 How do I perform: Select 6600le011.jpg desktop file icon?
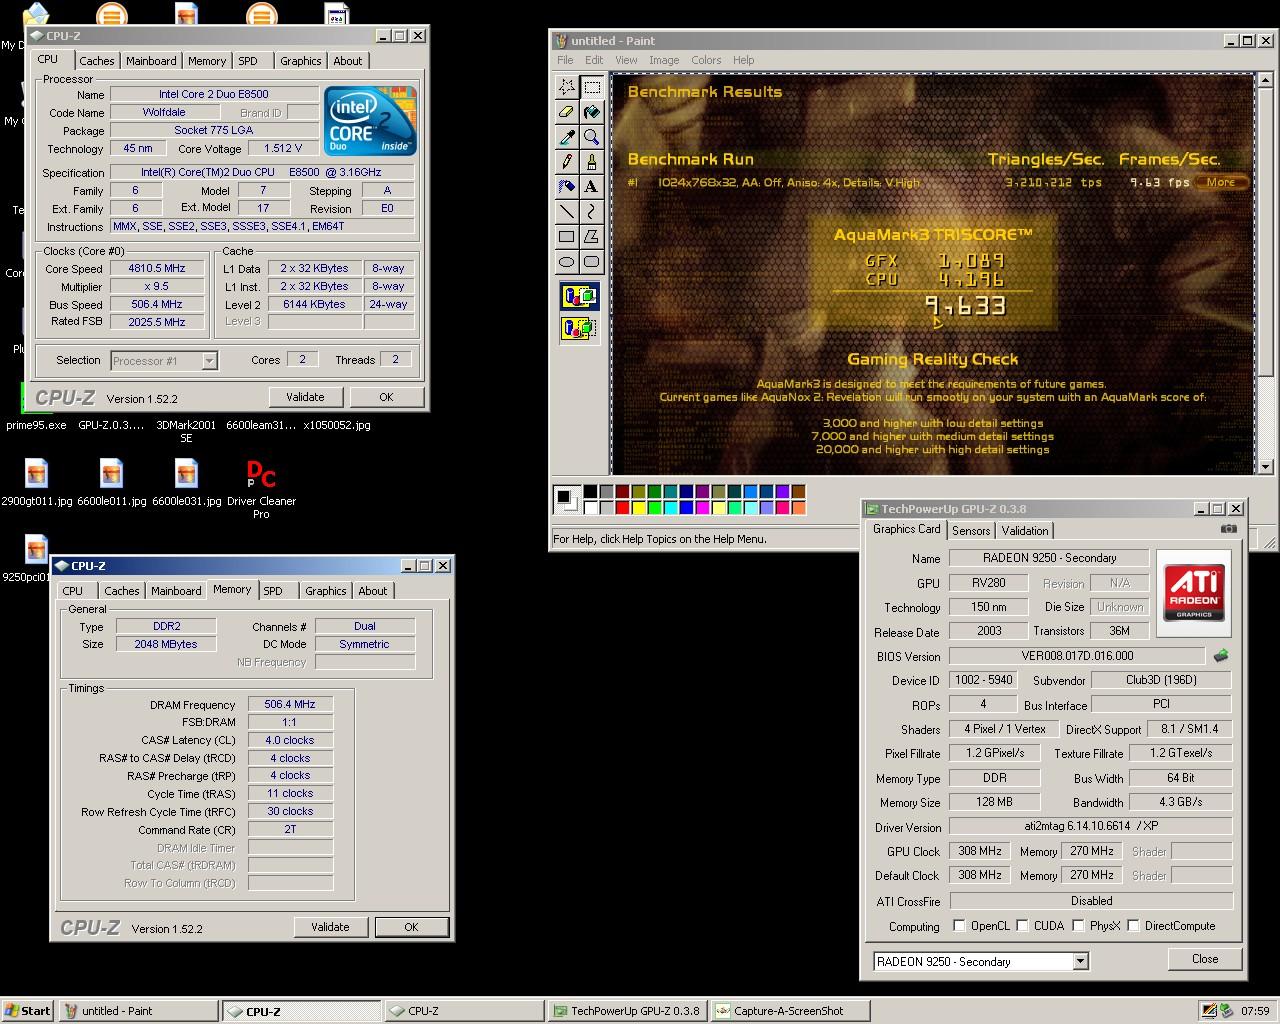pyautogui.click(x=111, y=482)
